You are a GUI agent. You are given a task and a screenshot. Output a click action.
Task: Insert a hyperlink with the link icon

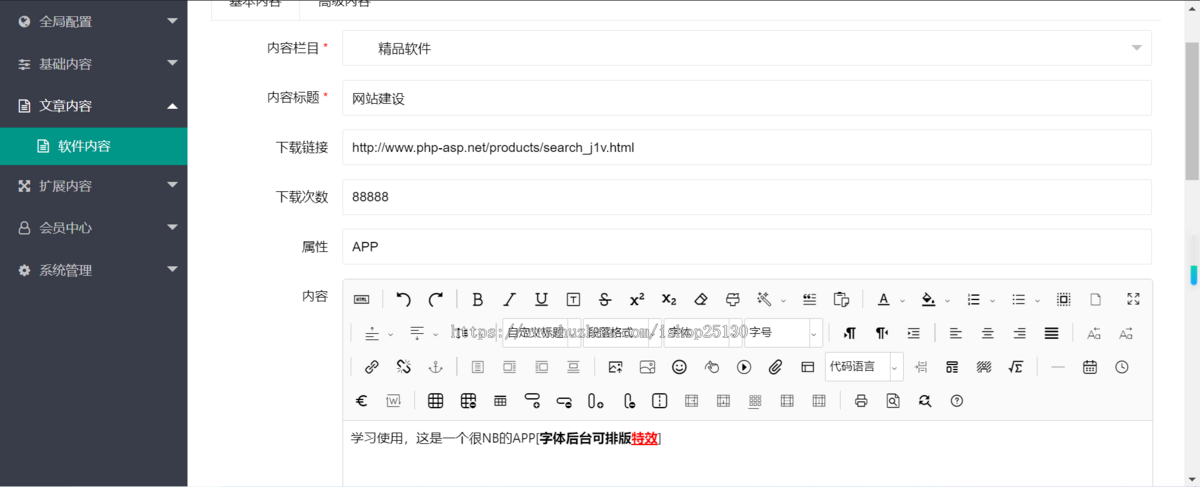[371, 367]
